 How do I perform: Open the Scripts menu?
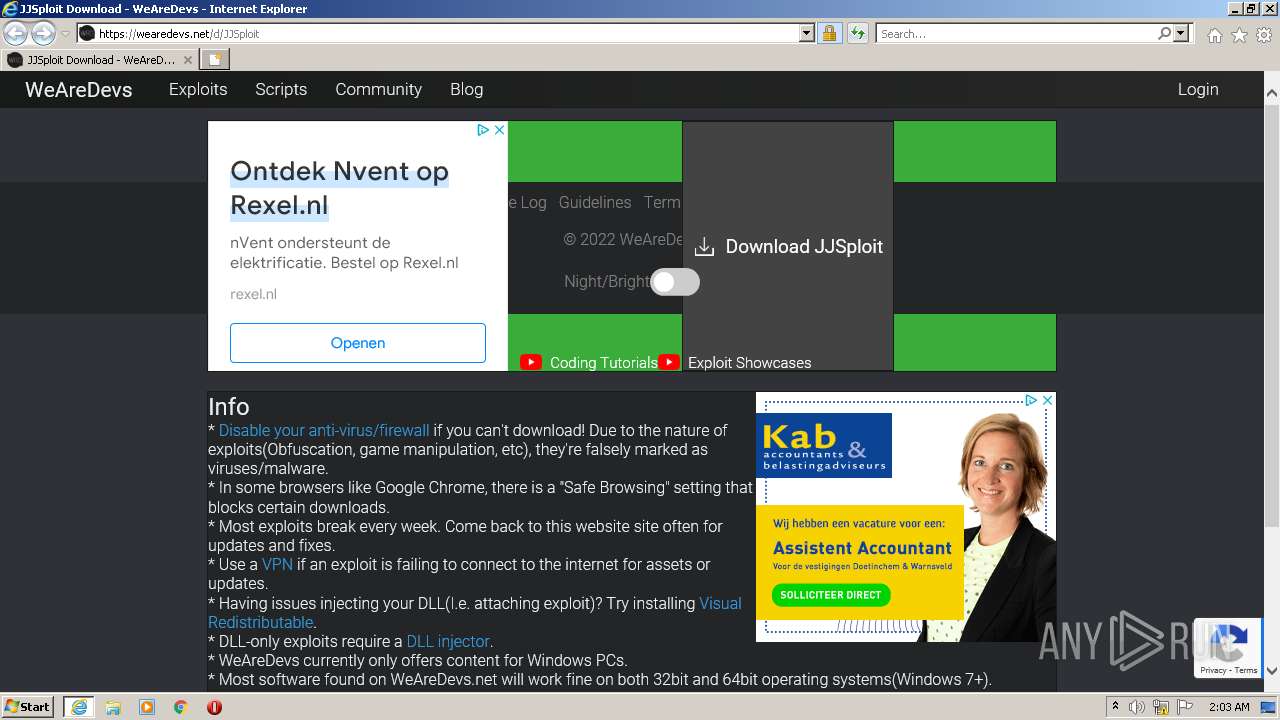(281, 89)
